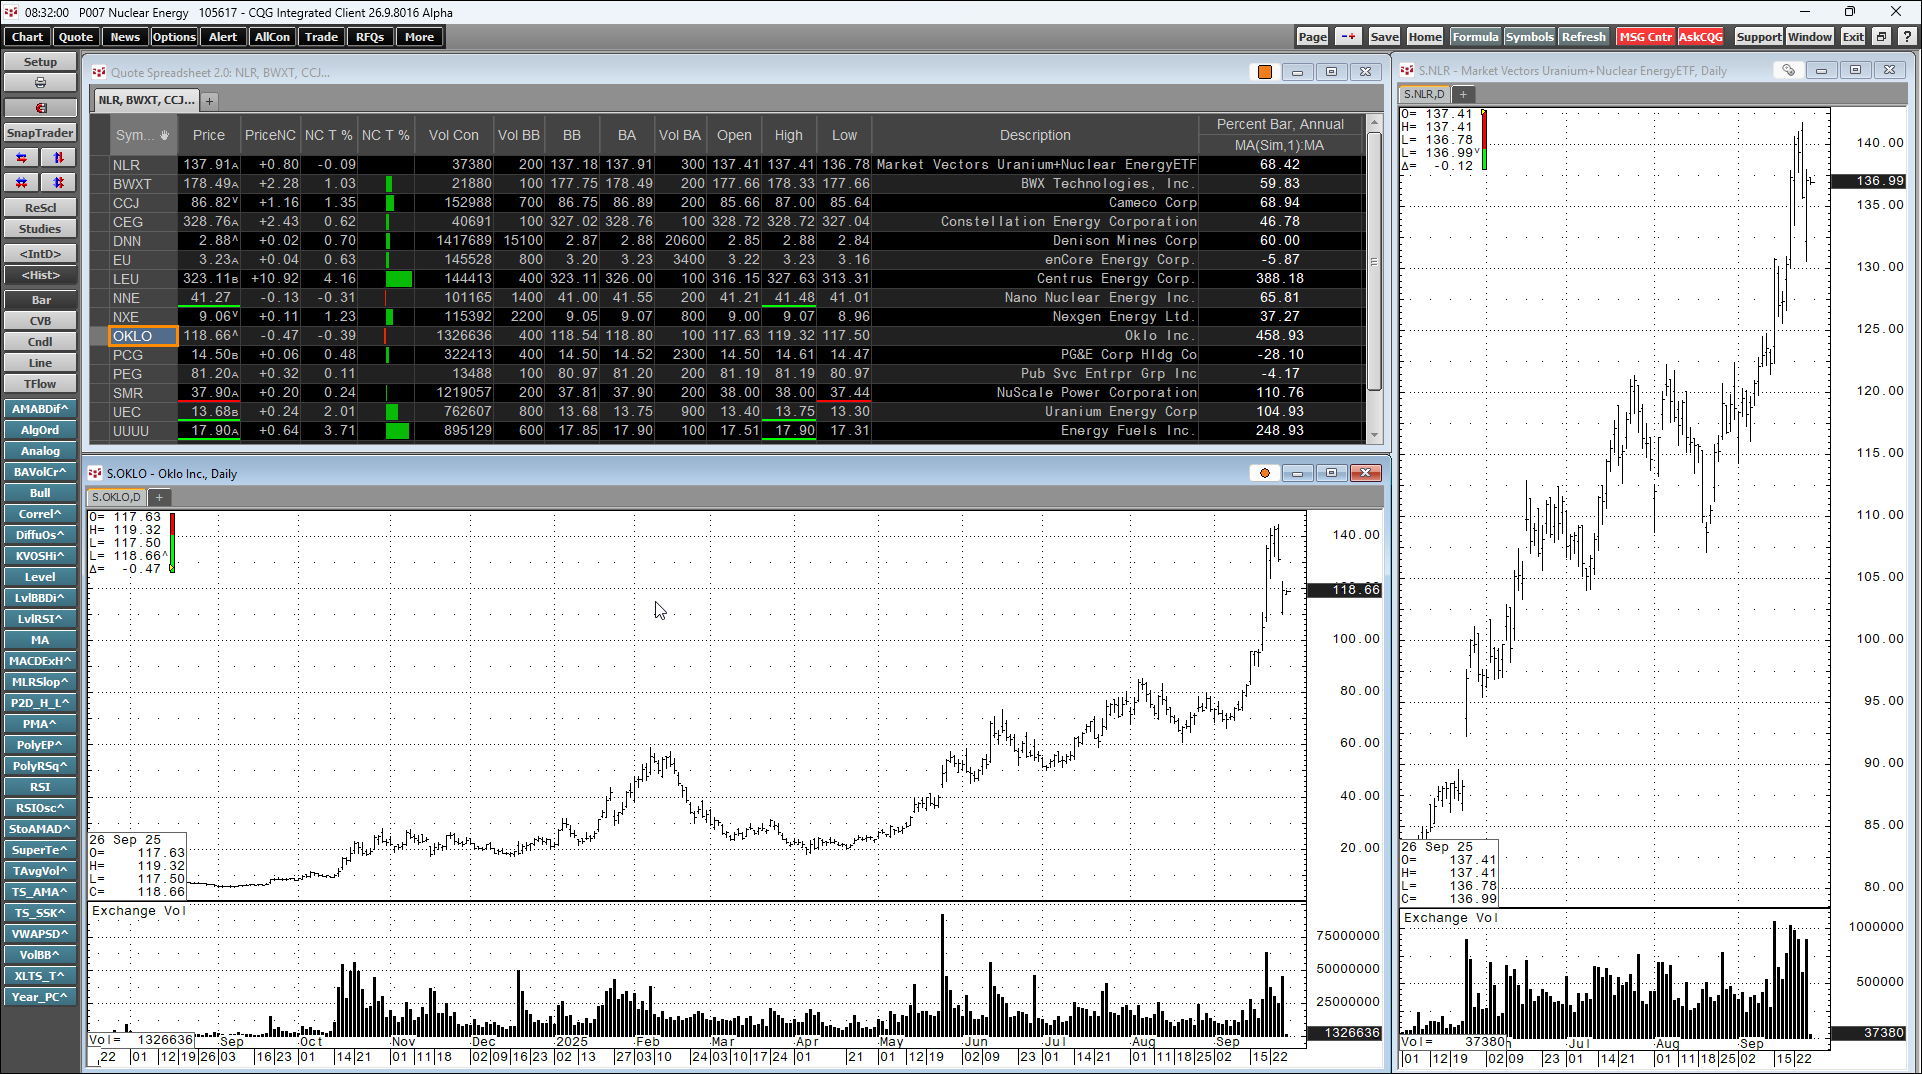Click the chain link icon on S.NLR chart title

tap(1789, 70)
